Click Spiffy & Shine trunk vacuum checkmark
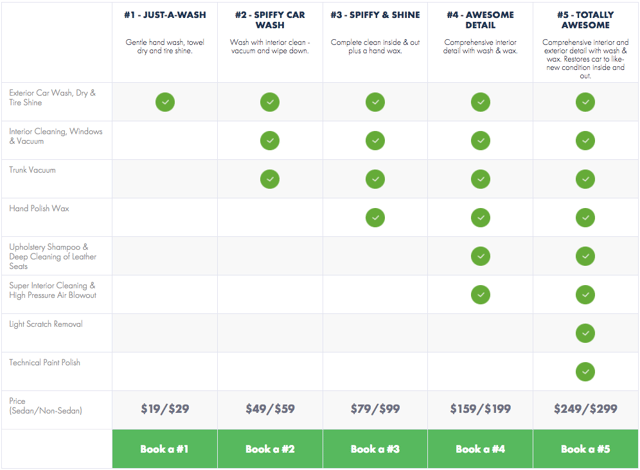 375,179
